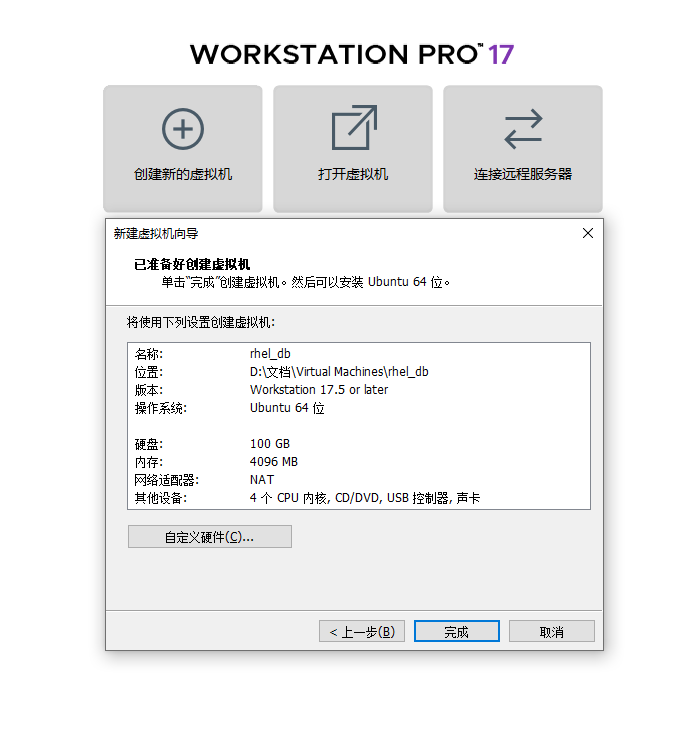Select the location path D:\文档\Virtual Machines\rhel_db
Viewport: 695px width, 754px height.
click(339, 372)
